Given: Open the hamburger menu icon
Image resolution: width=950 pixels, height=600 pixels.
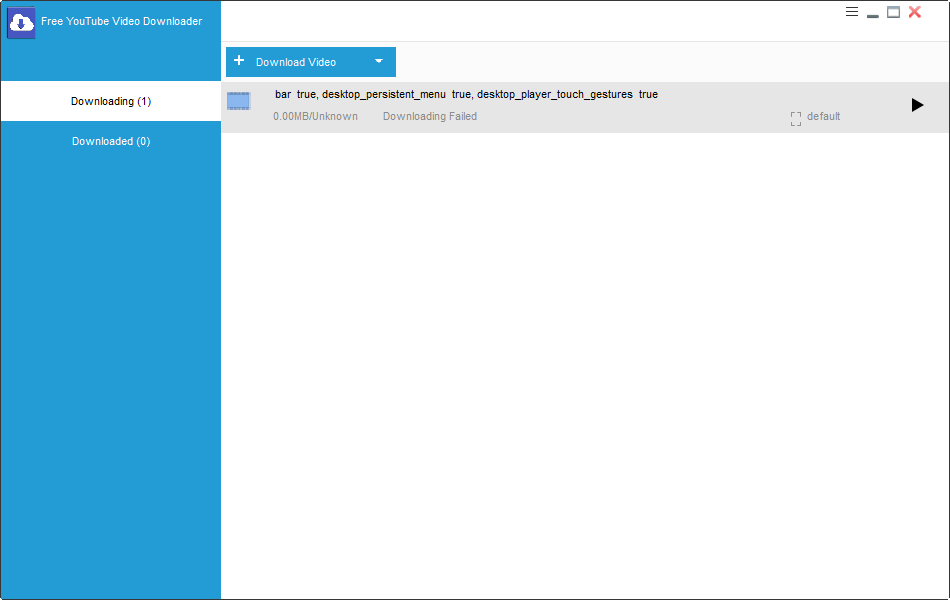Looking at the screenshot, I should pyautogui.click(x=851, y=11).
